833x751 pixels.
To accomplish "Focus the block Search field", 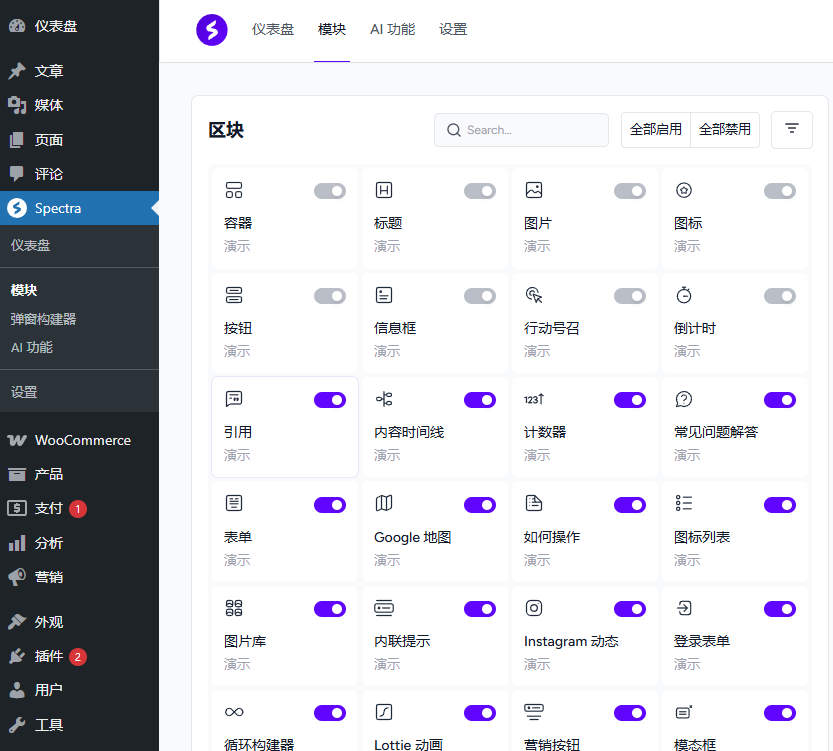I will [521, 130].
